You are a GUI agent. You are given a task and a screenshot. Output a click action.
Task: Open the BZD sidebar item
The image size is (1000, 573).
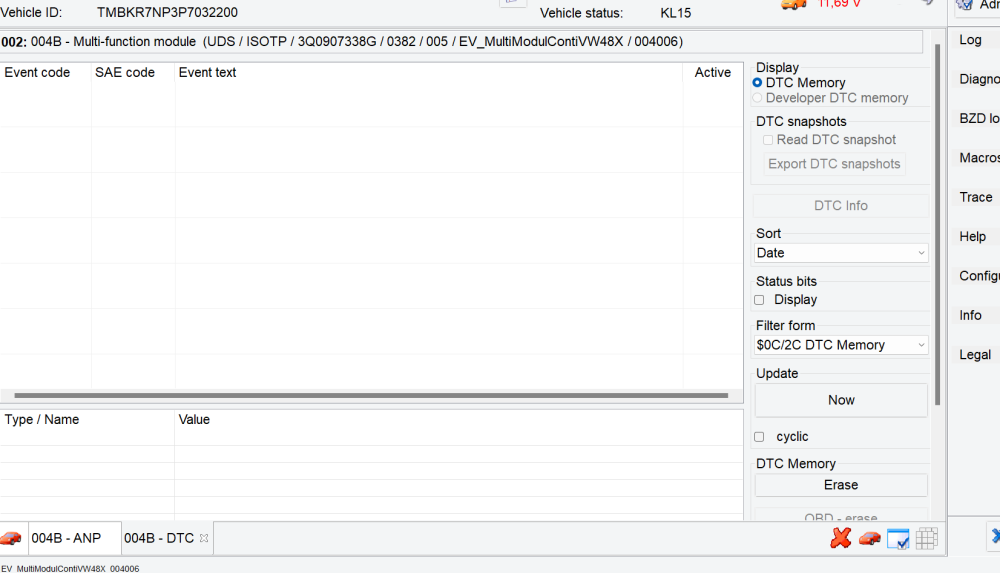tap(979, 118)
